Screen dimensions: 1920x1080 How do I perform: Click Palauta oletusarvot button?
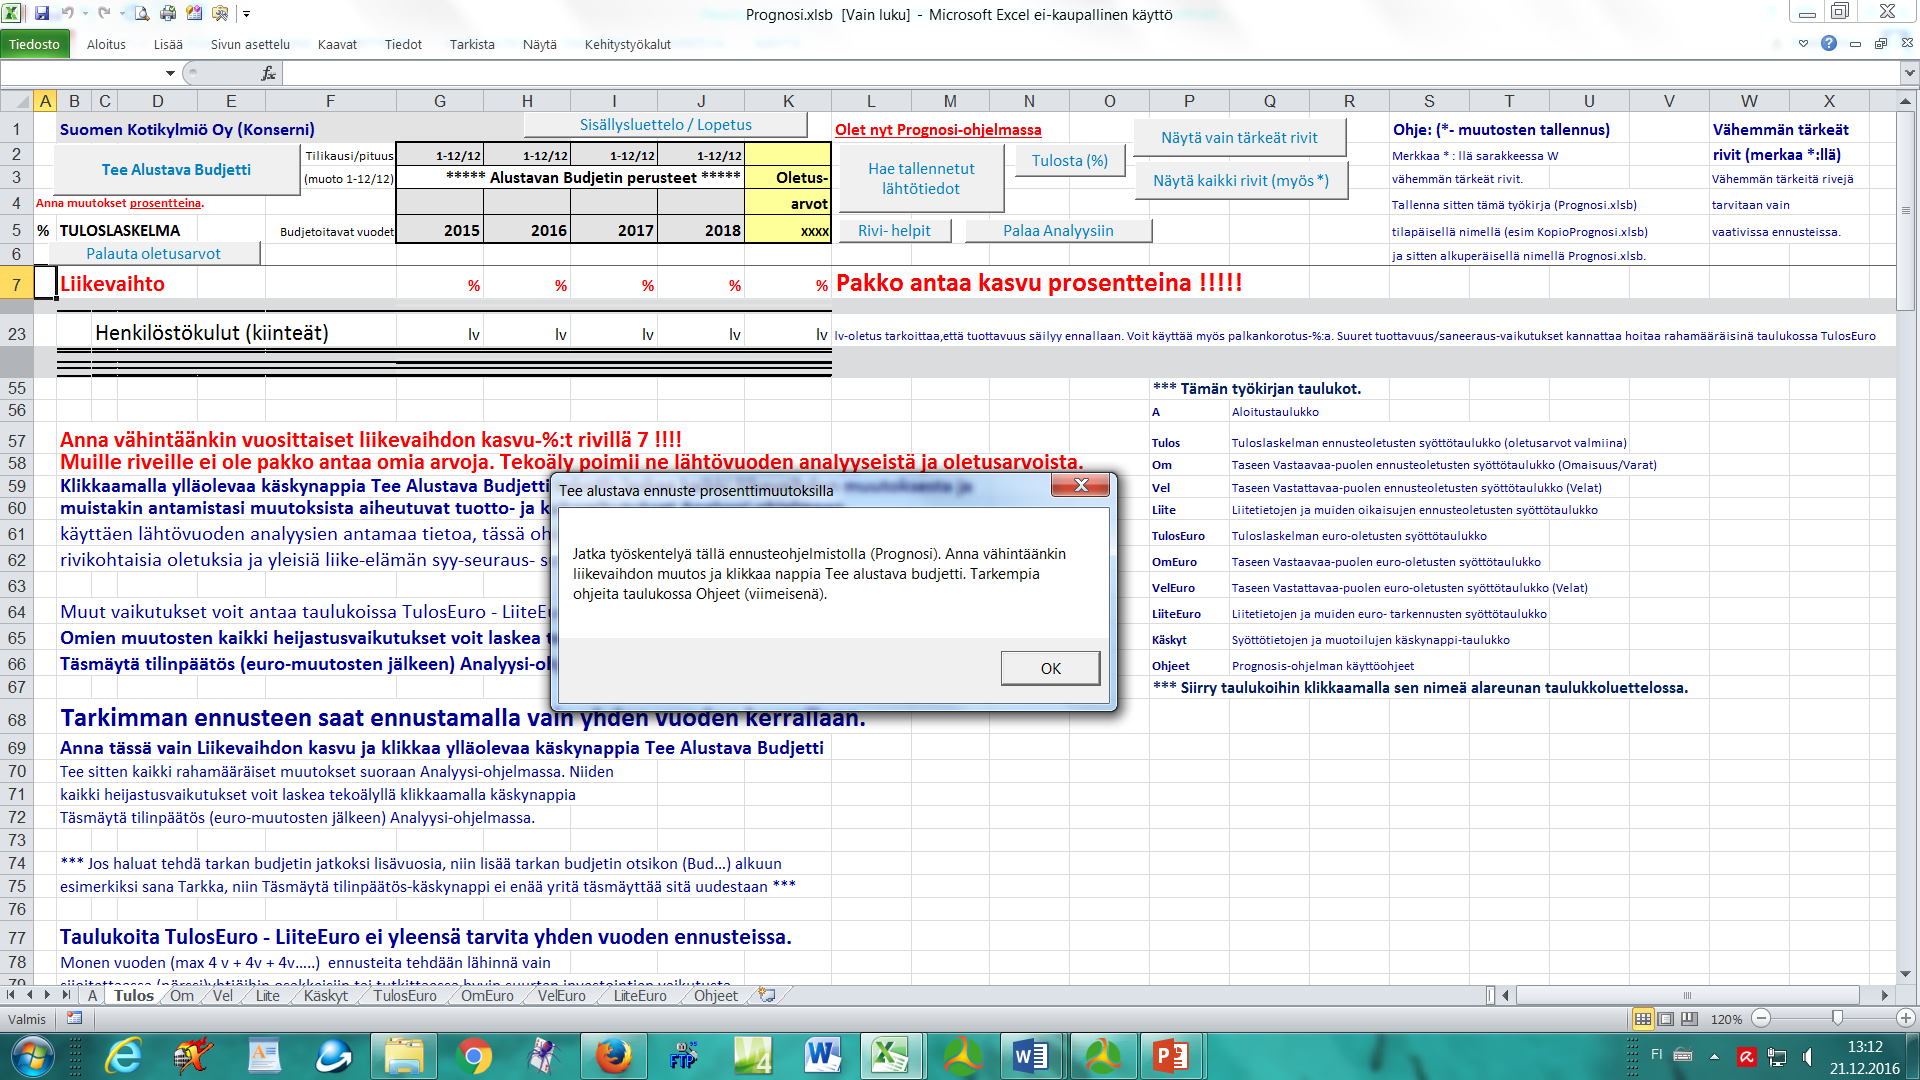point(153,254)
